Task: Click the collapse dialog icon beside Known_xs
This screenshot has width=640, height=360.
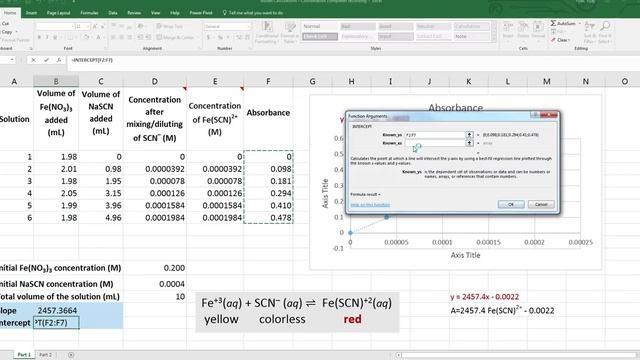Action: pos(469,143)
